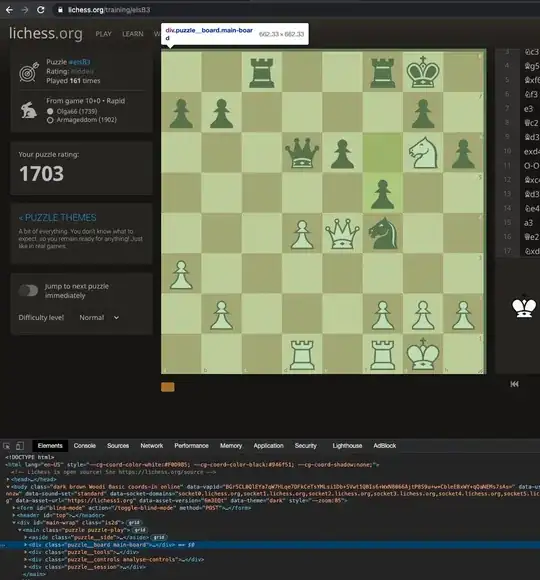Screen dimensions: 540x580
Task: Click the browser forward arrow
Action: (x=25, y=10)
